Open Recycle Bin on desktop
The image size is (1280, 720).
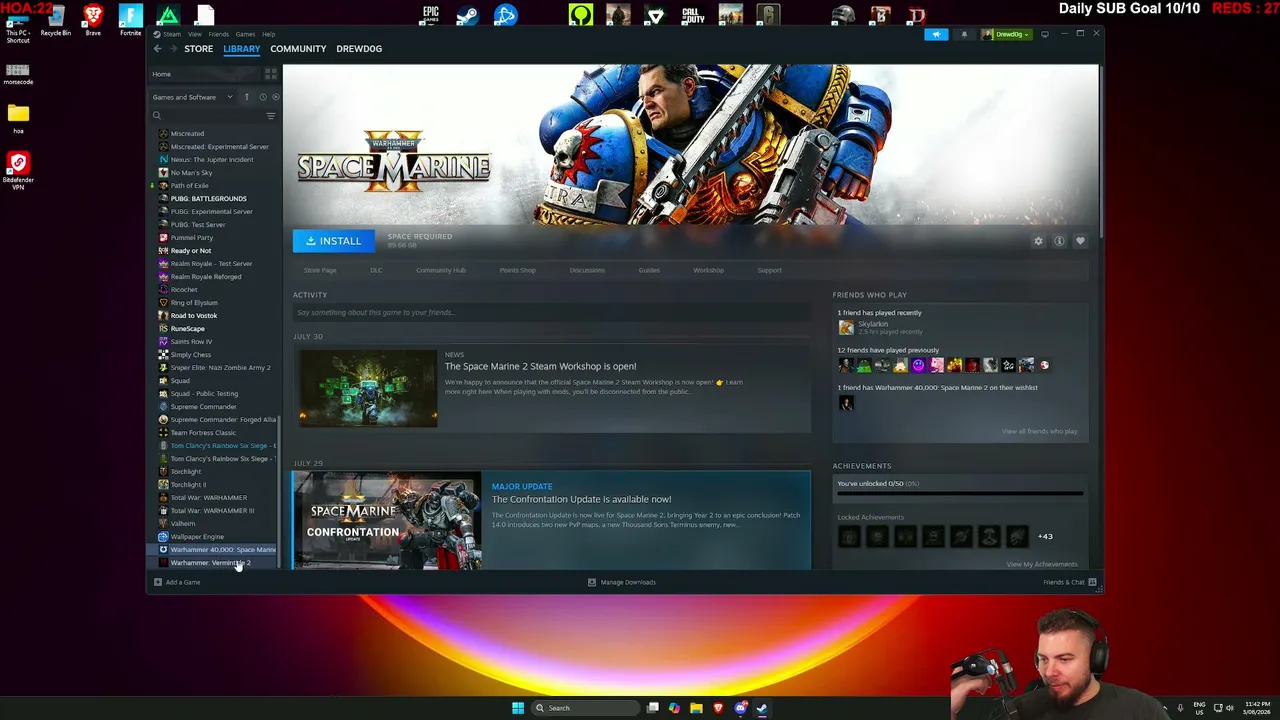tap(56, 19)
